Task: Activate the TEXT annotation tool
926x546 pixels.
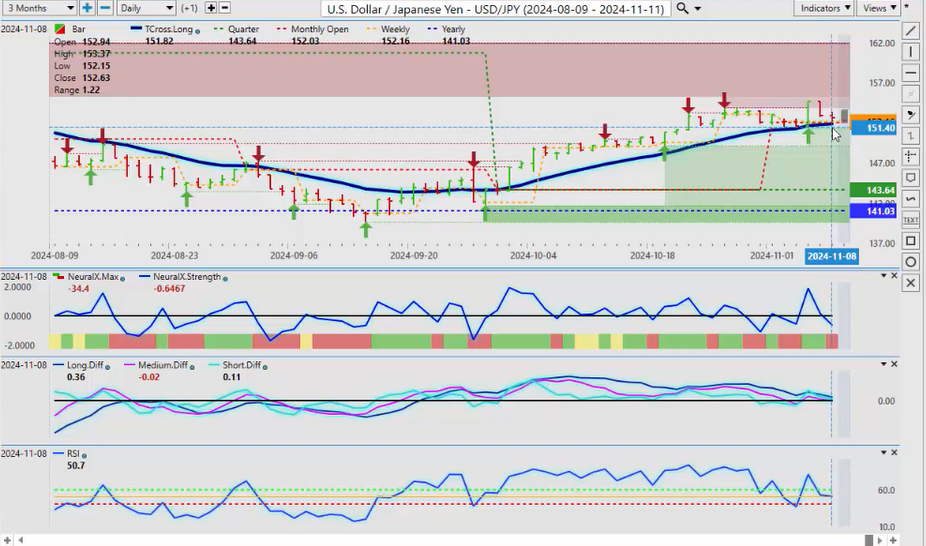Action: coord(911,219)
